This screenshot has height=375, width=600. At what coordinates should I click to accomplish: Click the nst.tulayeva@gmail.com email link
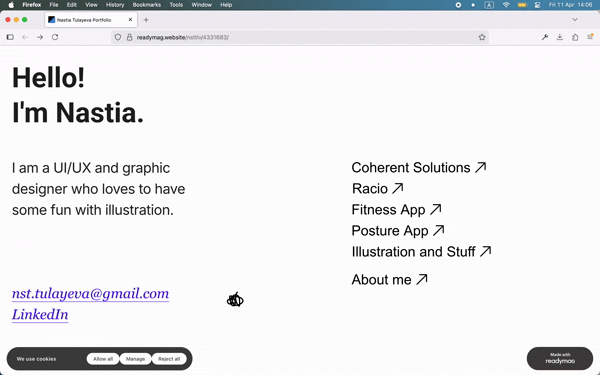point(90,294)
